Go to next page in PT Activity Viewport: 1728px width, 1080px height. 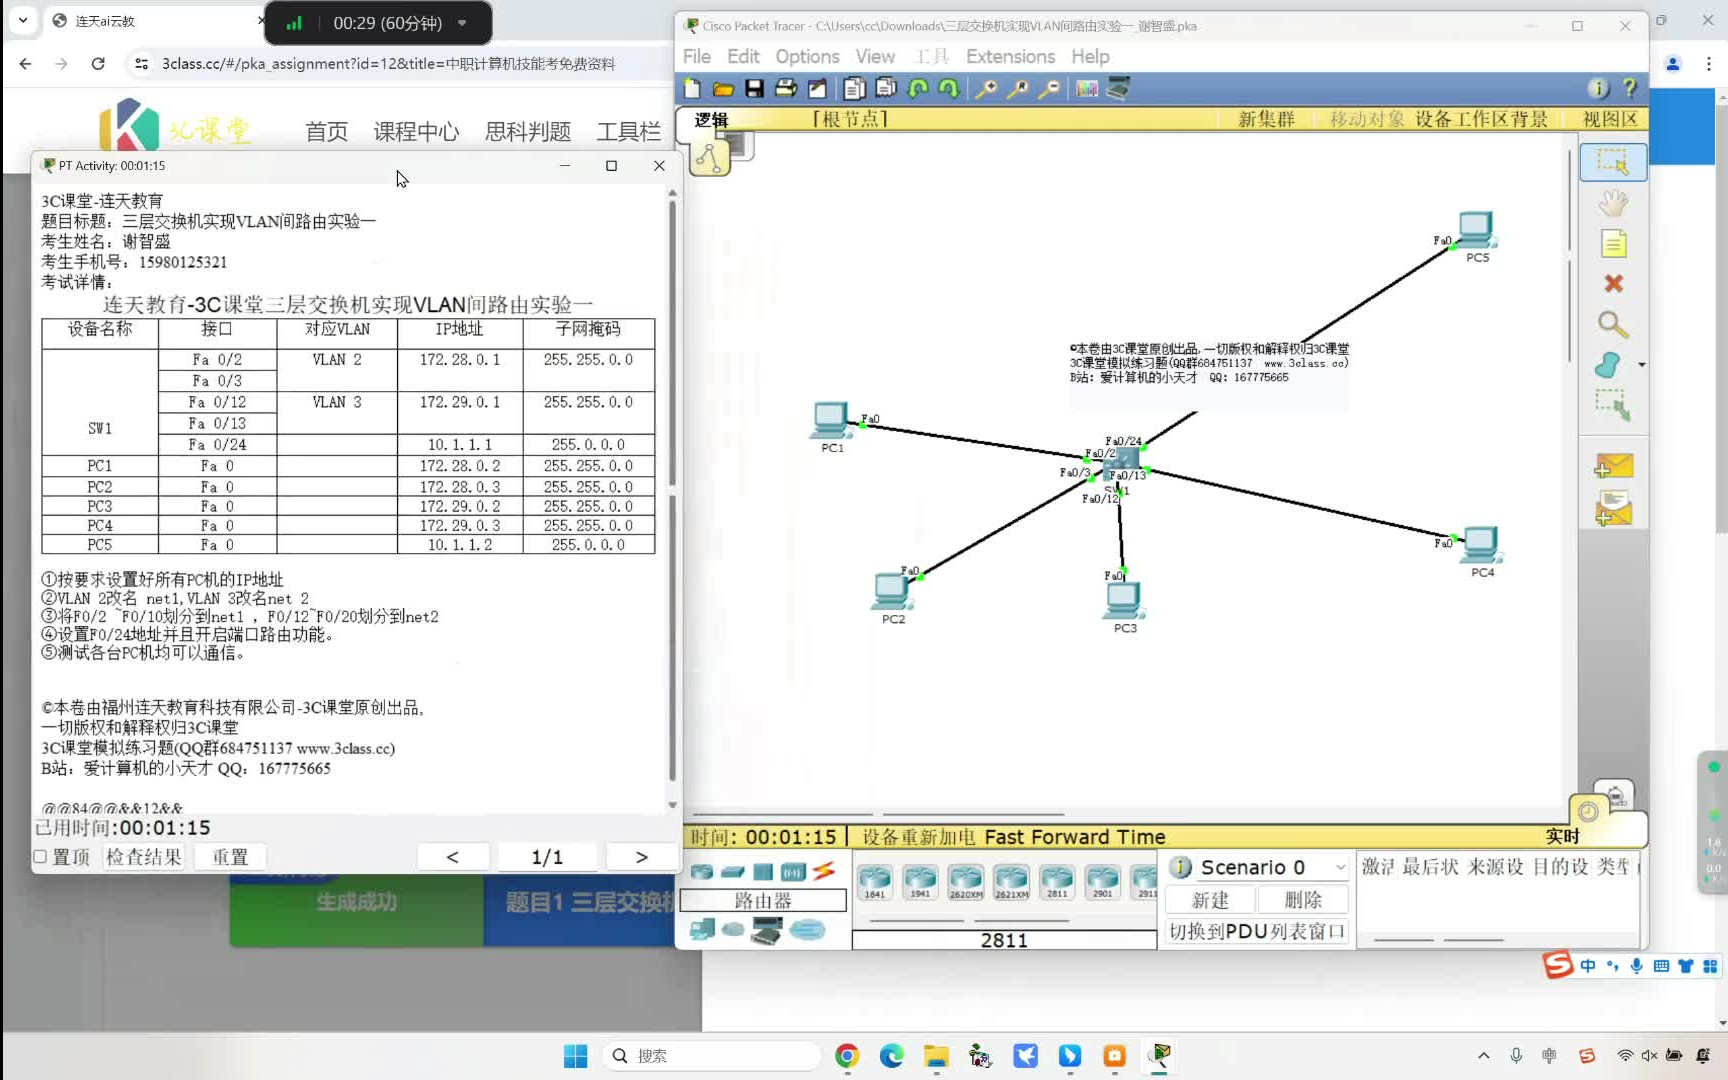(x=641, y=857)
